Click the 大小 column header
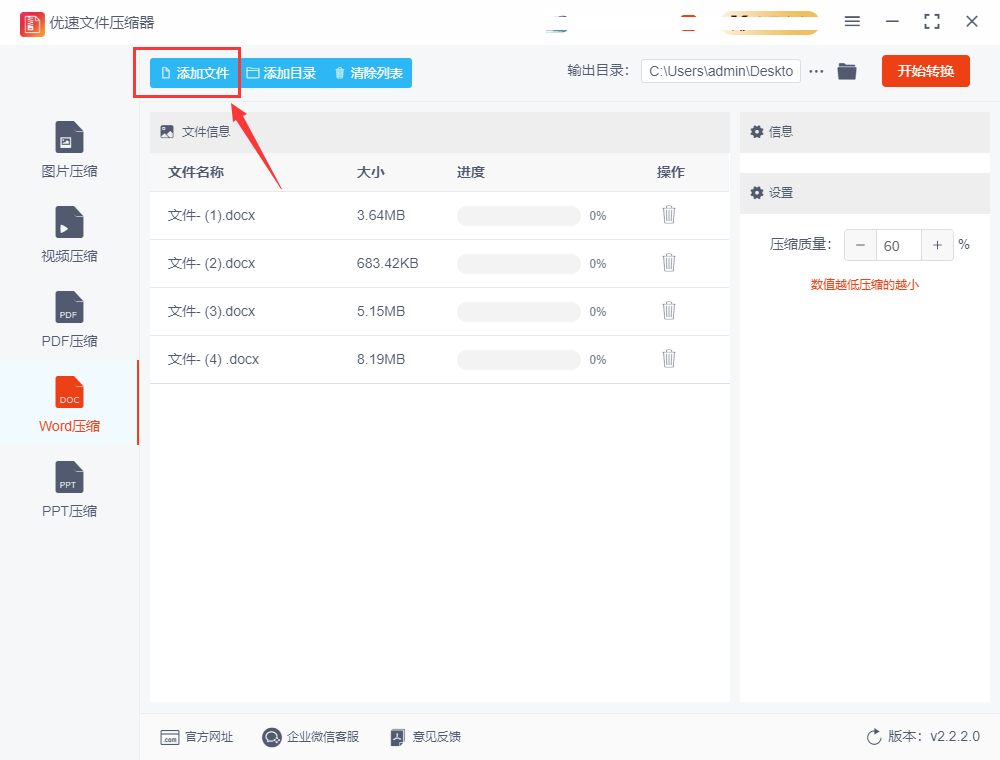Viewport: 1000px width, 760px height. pos(371,172)
